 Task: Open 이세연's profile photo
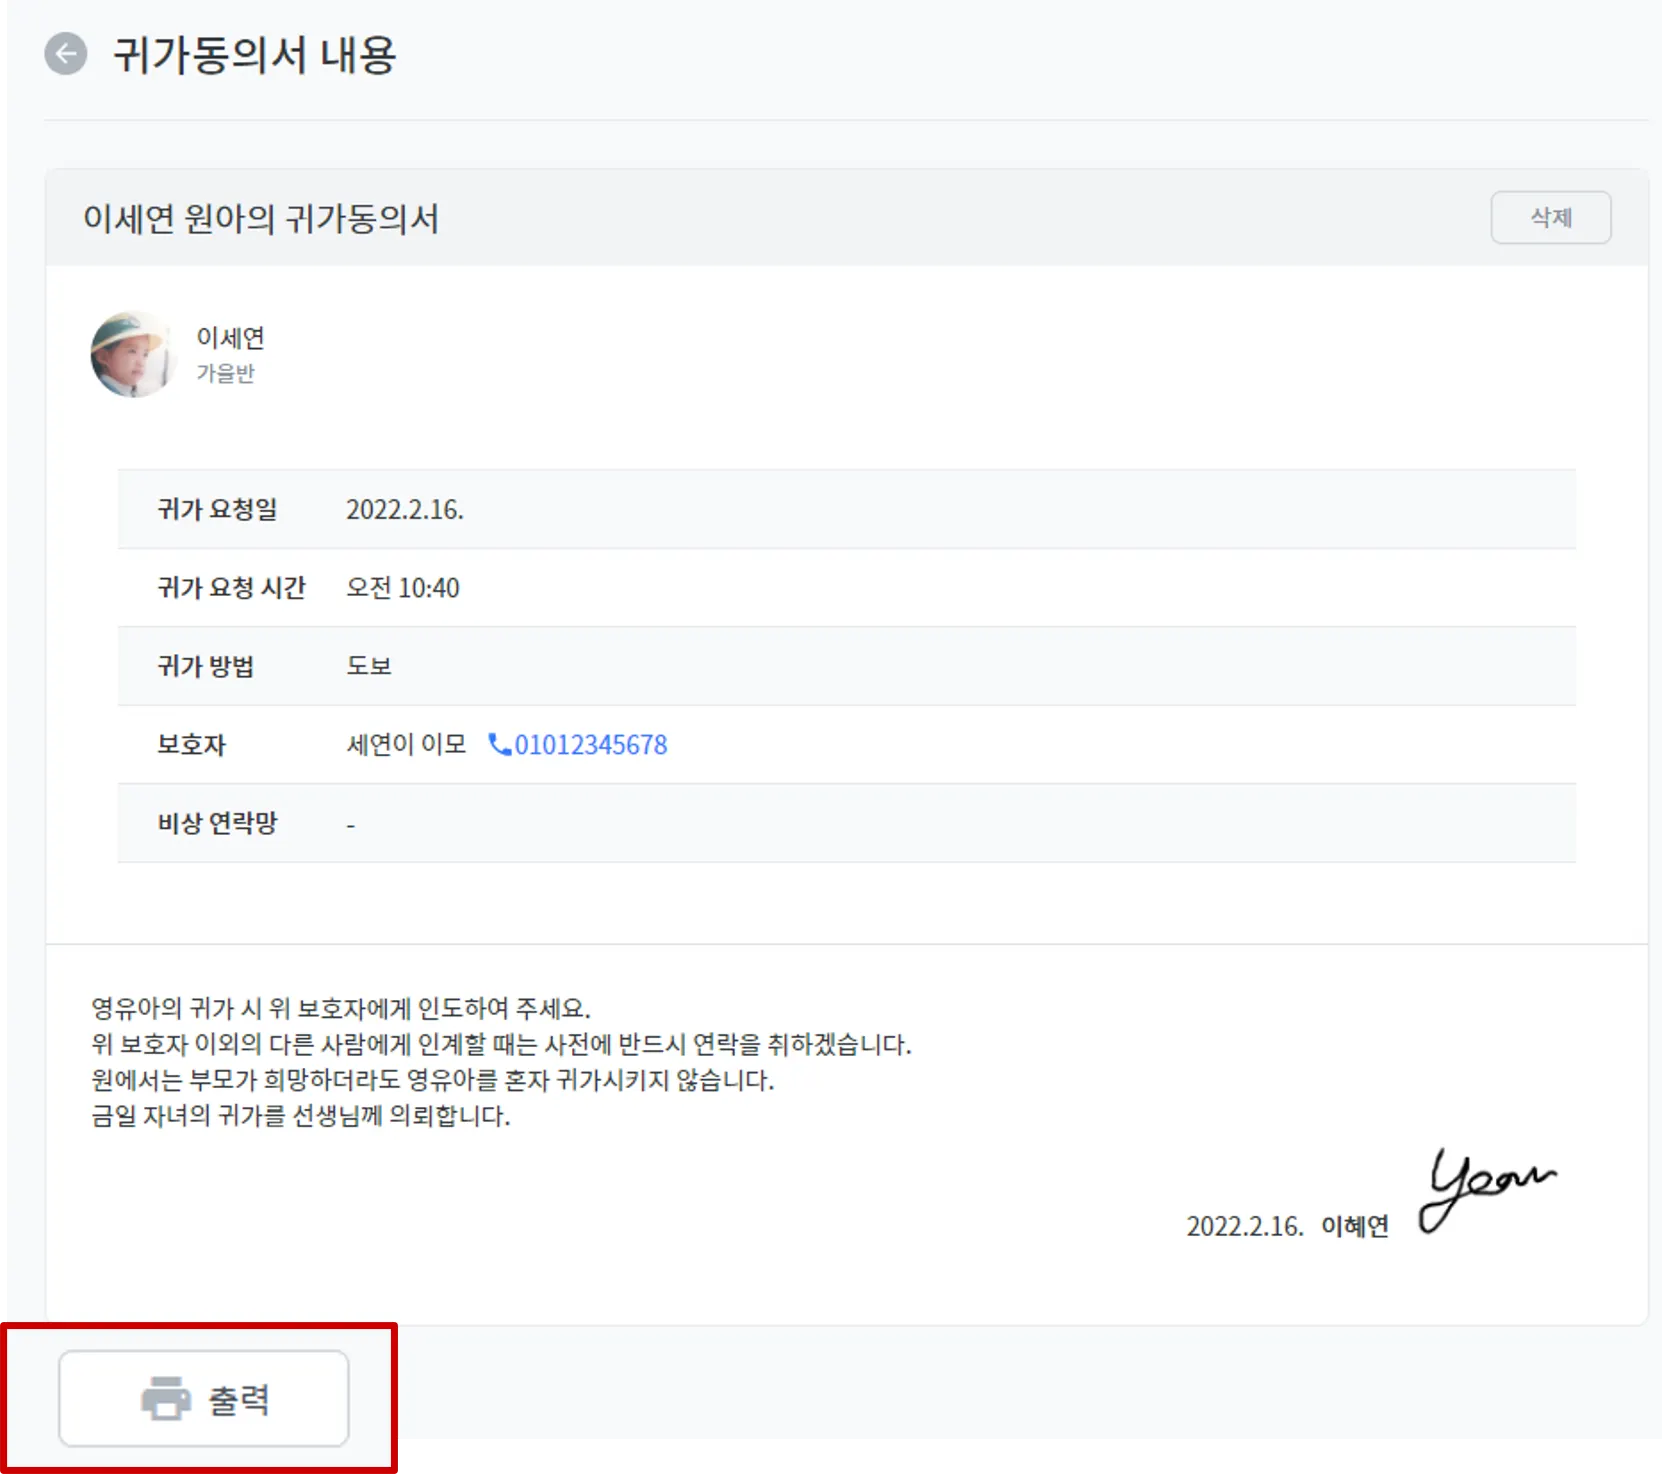click(133, 354)
